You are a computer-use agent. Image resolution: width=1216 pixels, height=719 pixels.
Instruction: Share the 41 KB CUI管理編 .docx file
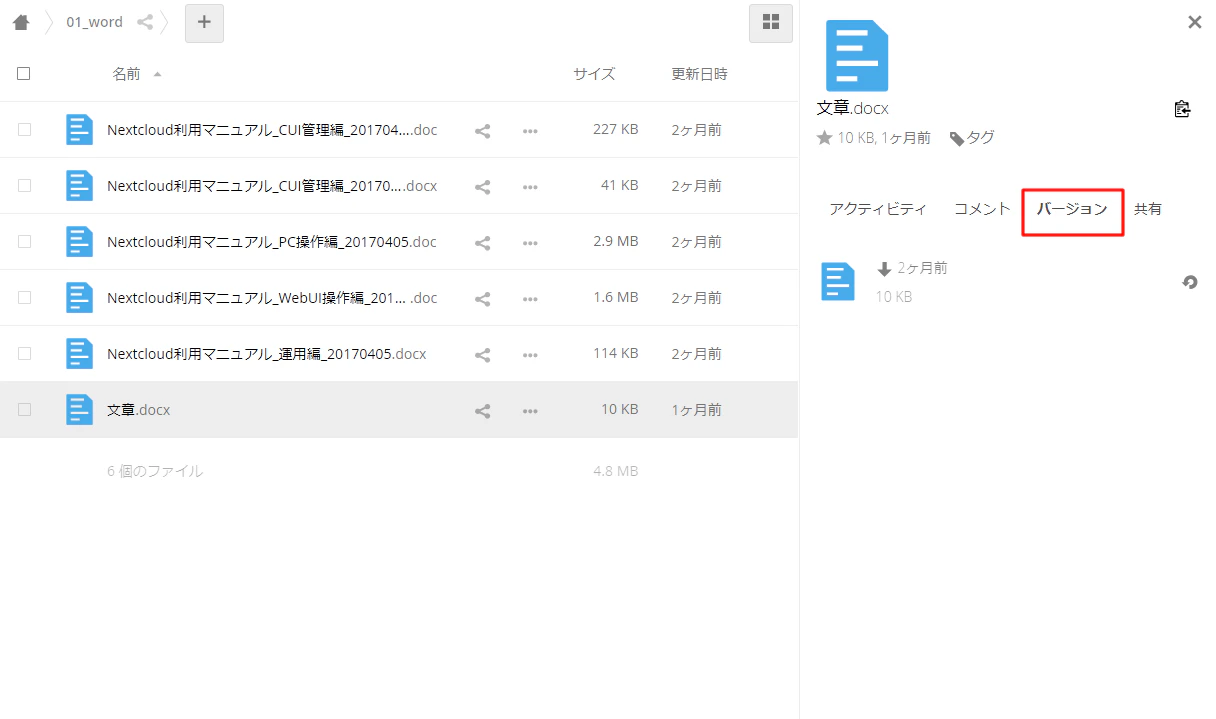click(x=482, y=186)
